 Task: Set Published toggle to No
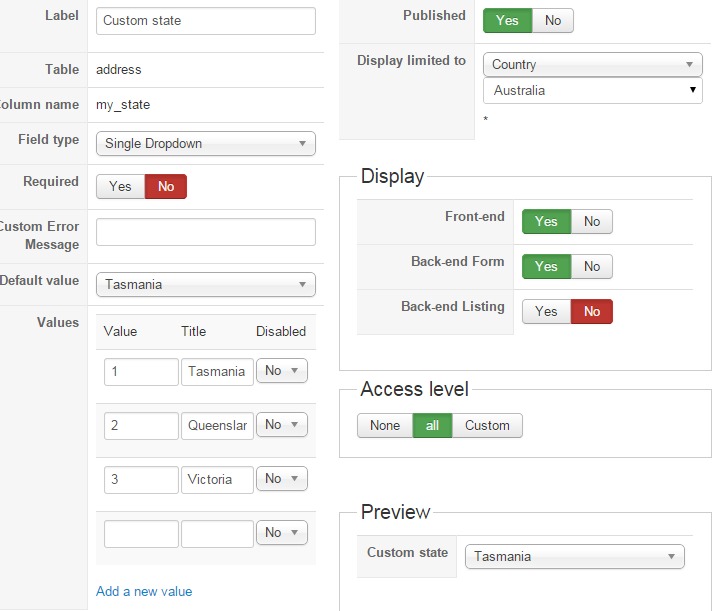click(553, 20)
